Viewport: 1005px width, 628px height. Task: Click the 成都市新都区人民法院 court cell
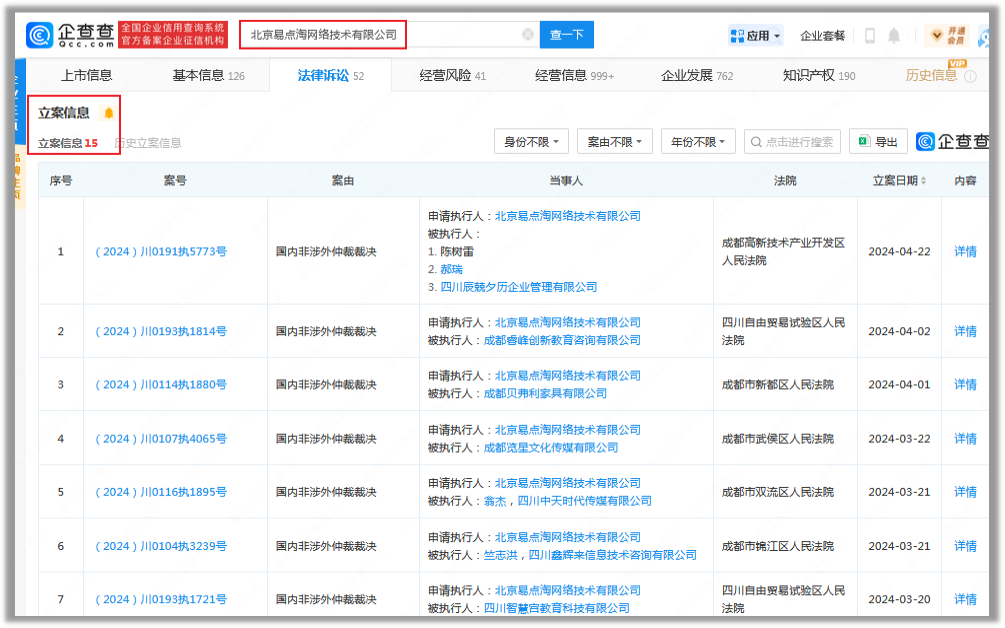click(777, 384)
